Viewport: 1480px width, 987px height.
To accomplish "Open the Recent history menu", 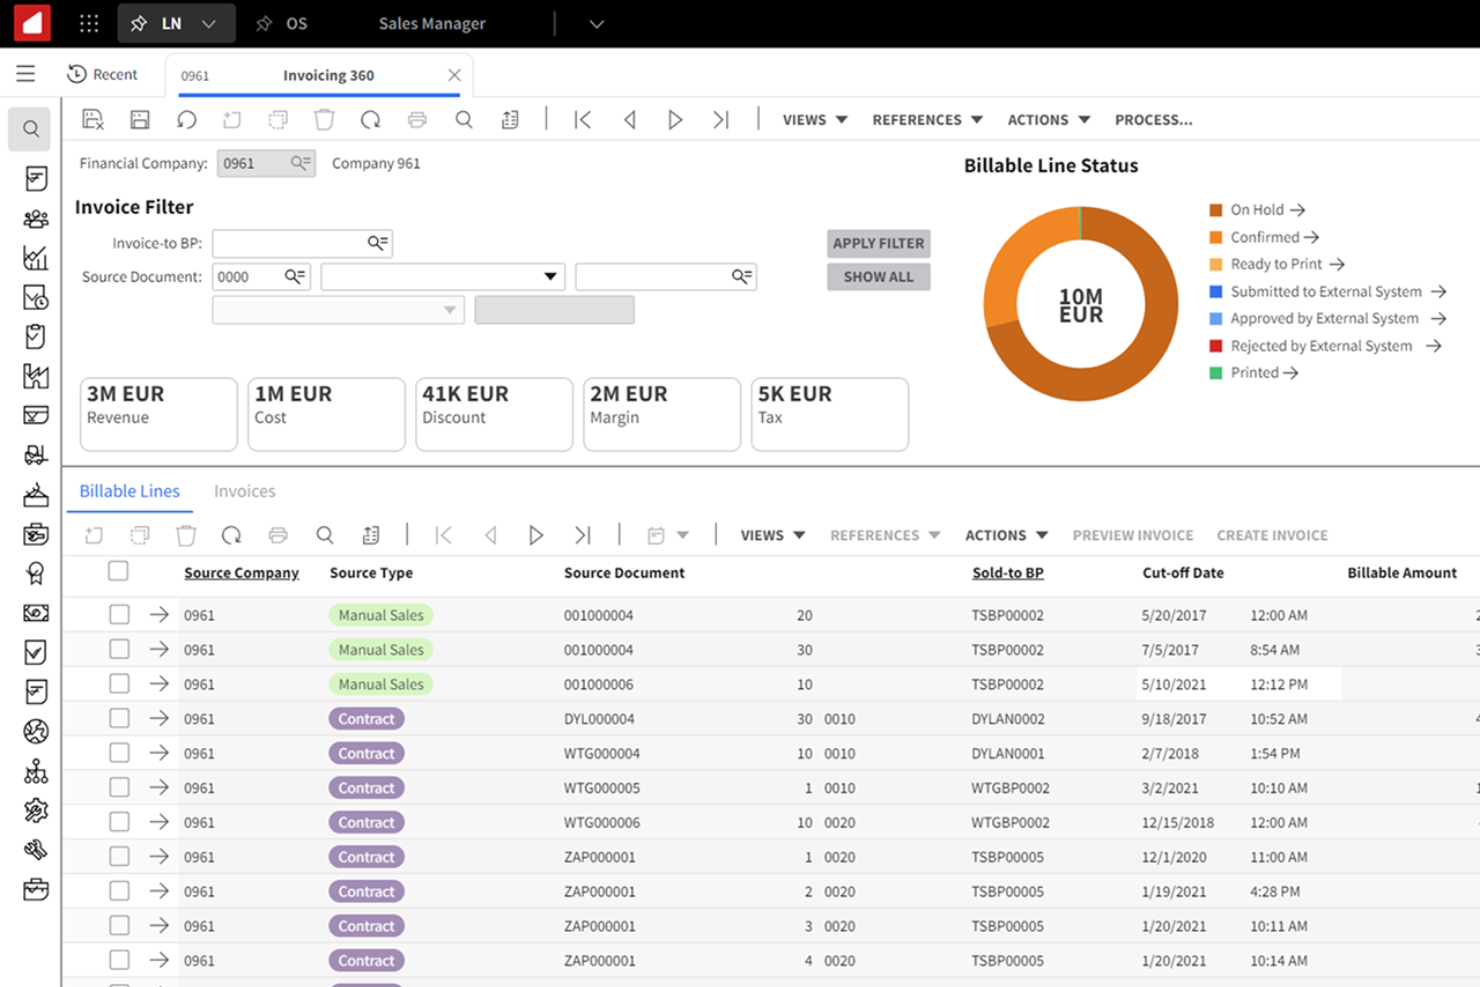I will pyautogui.click(x=102, y=74).
